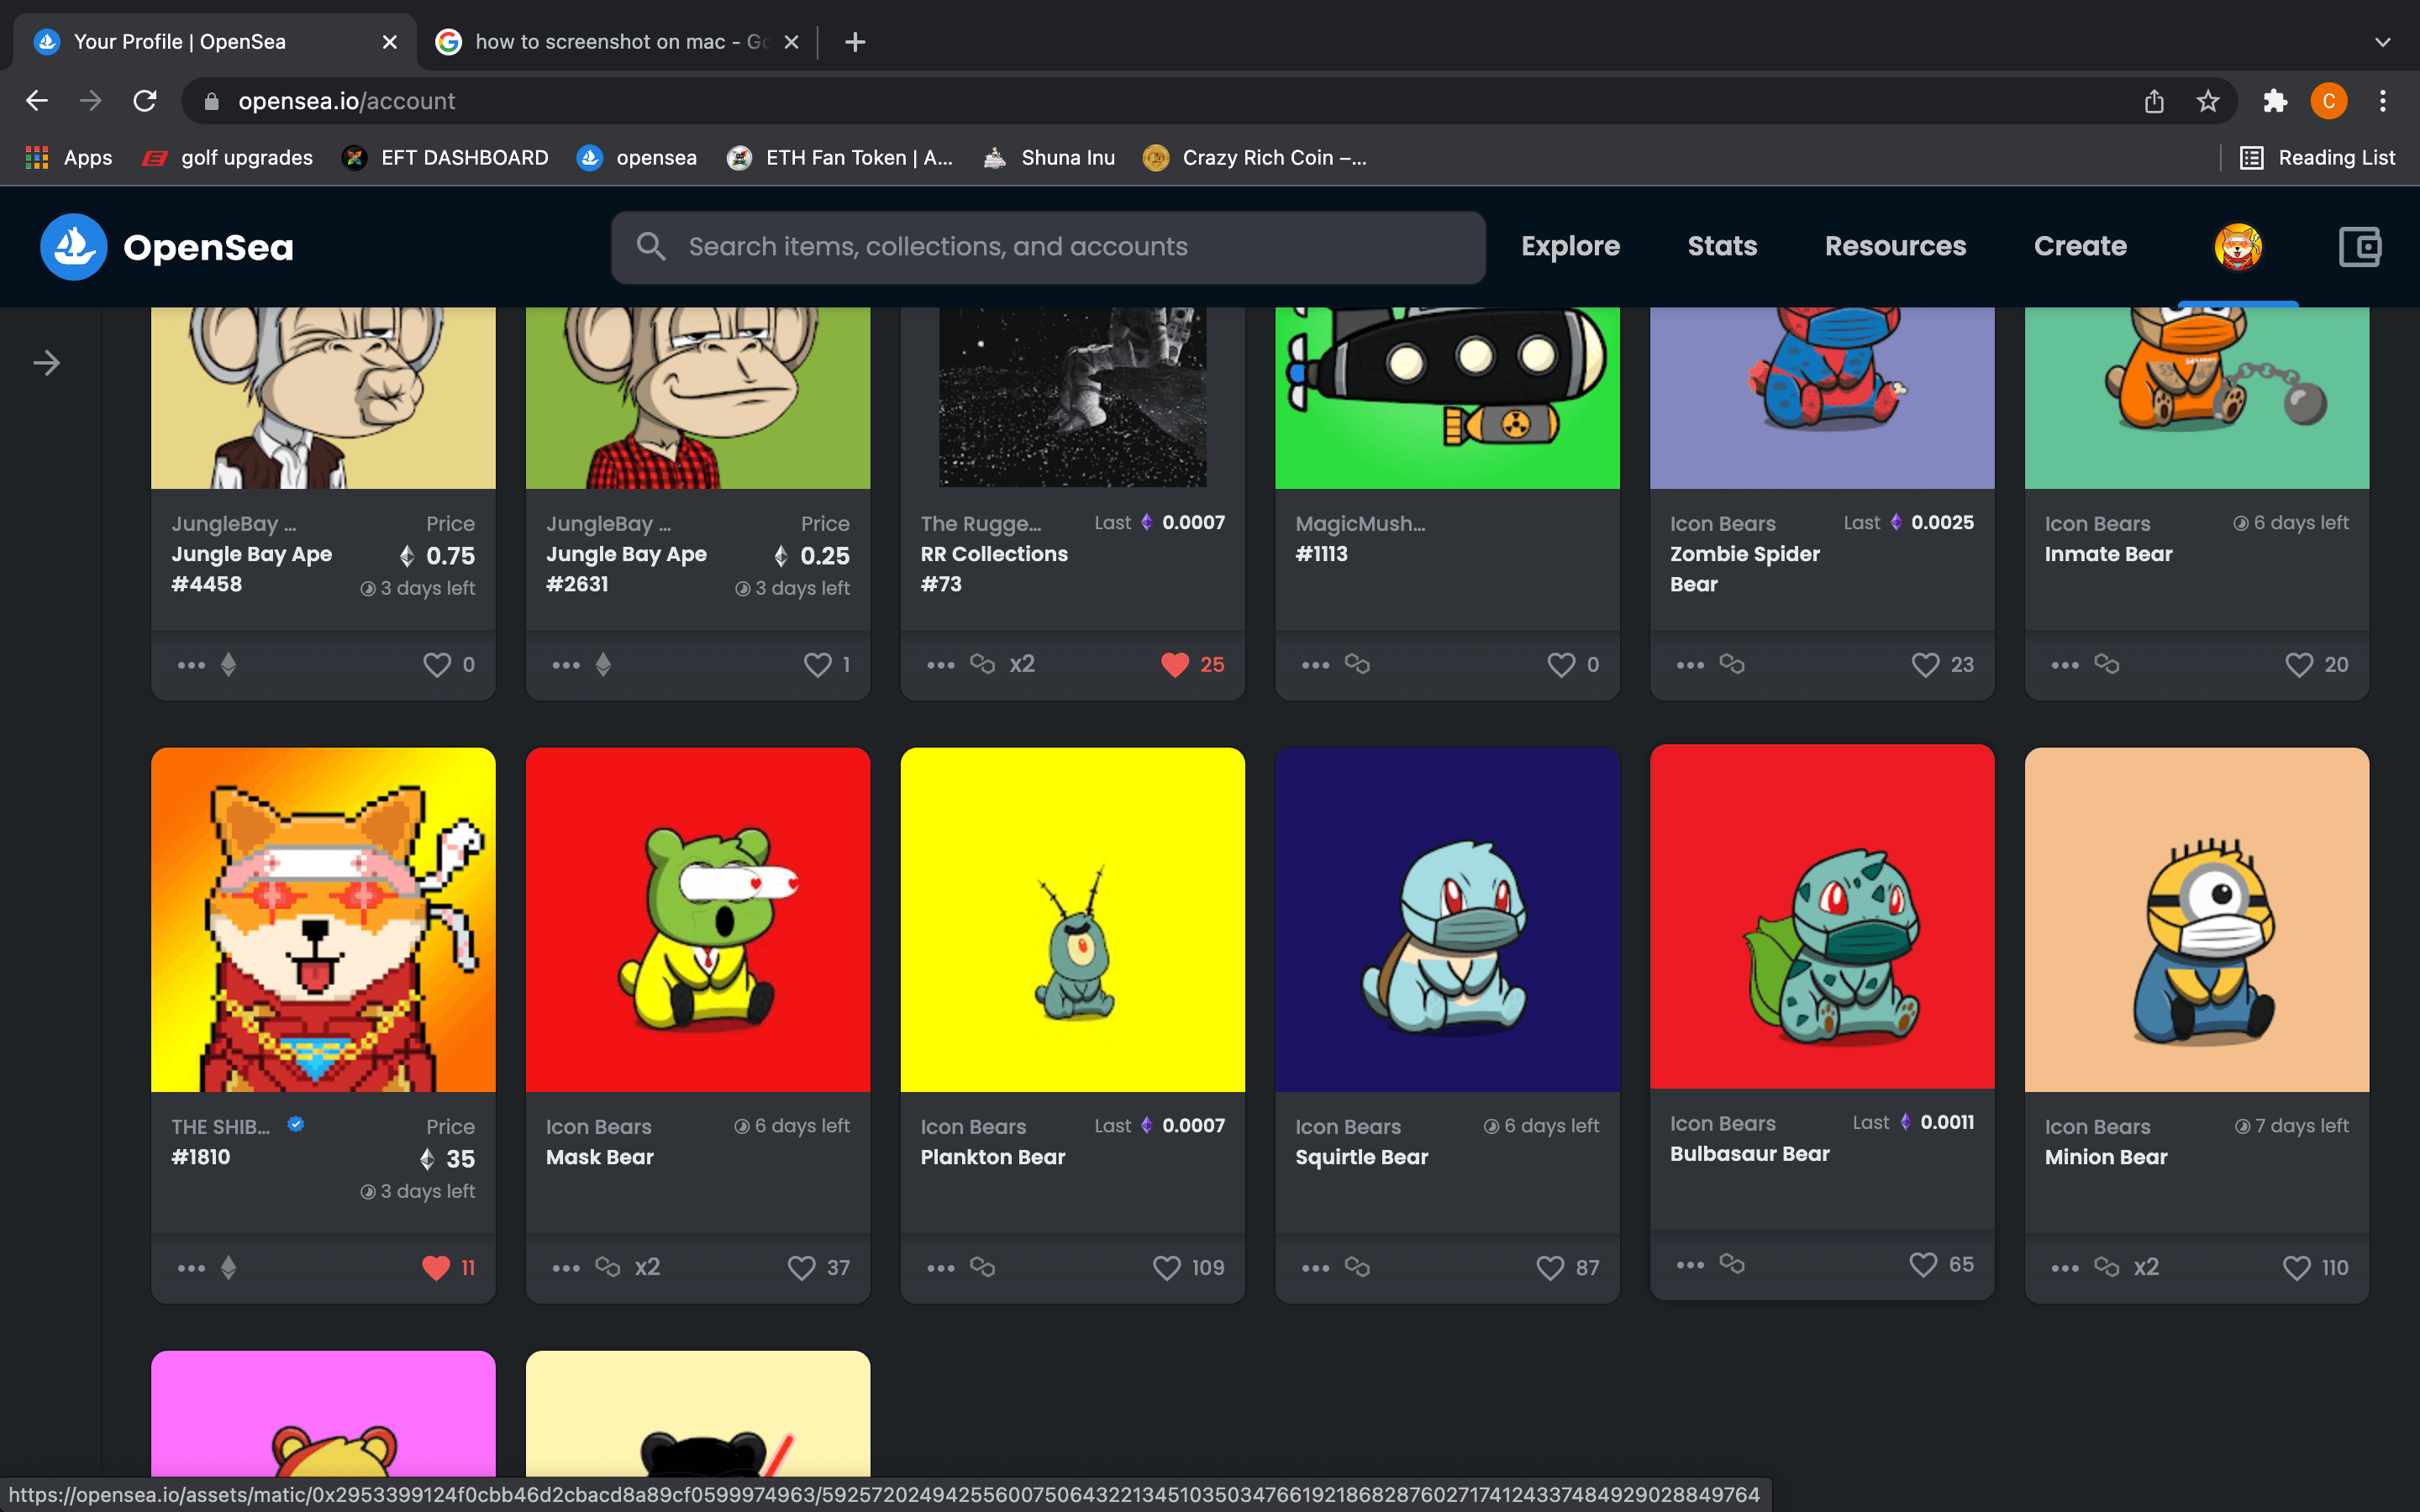Favorite Inmate Bear with heart

coord(2299,665)
